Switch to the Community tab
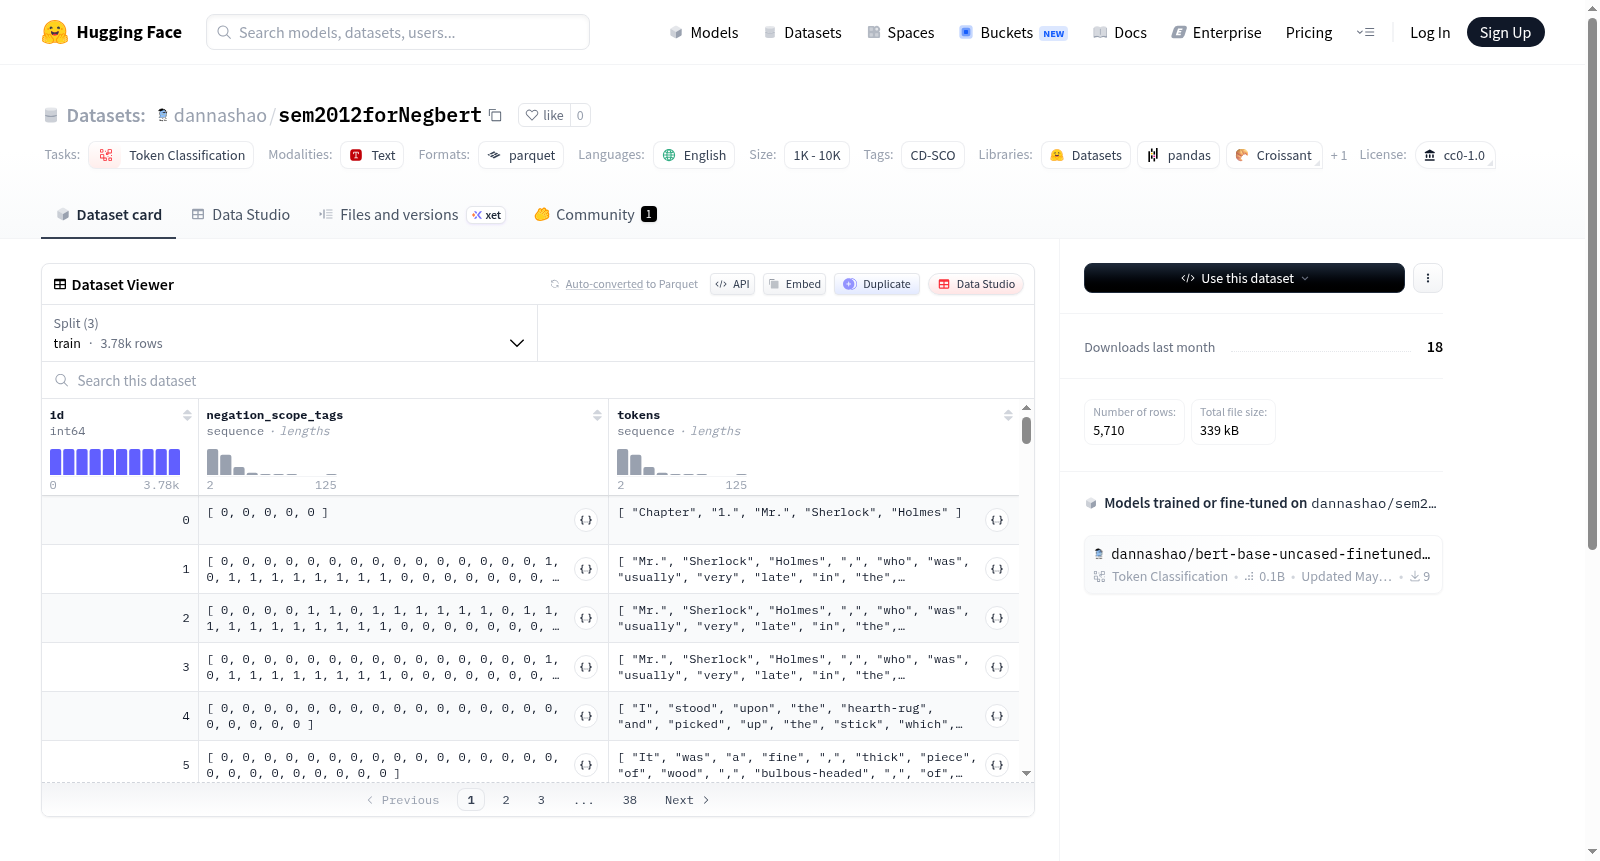Viewport: 1600px width, 861px height. click(595, 214)
